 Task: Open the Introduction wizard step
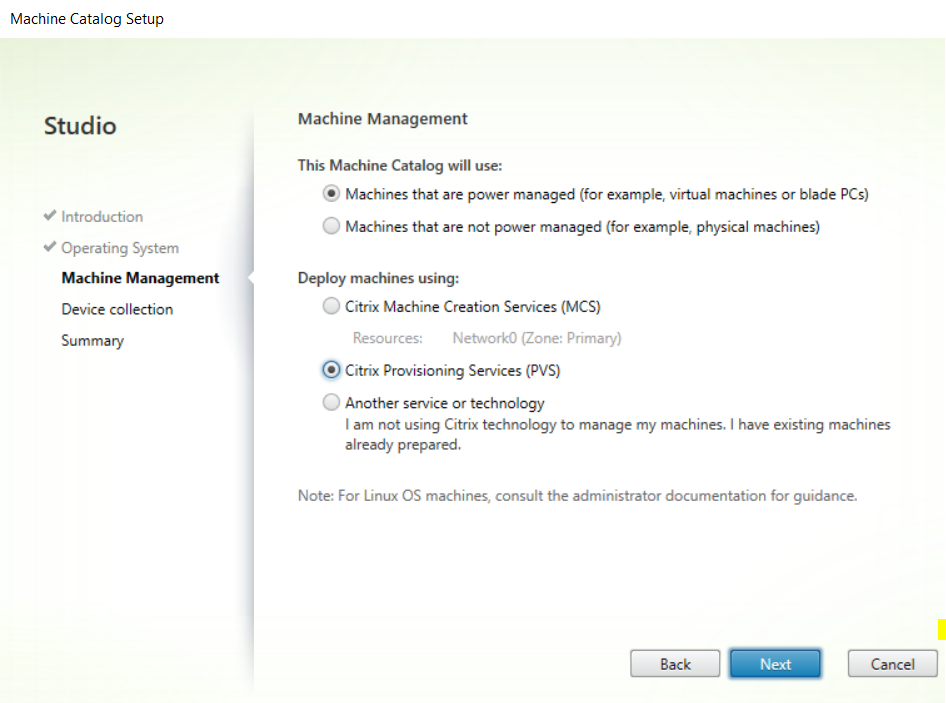102,217
